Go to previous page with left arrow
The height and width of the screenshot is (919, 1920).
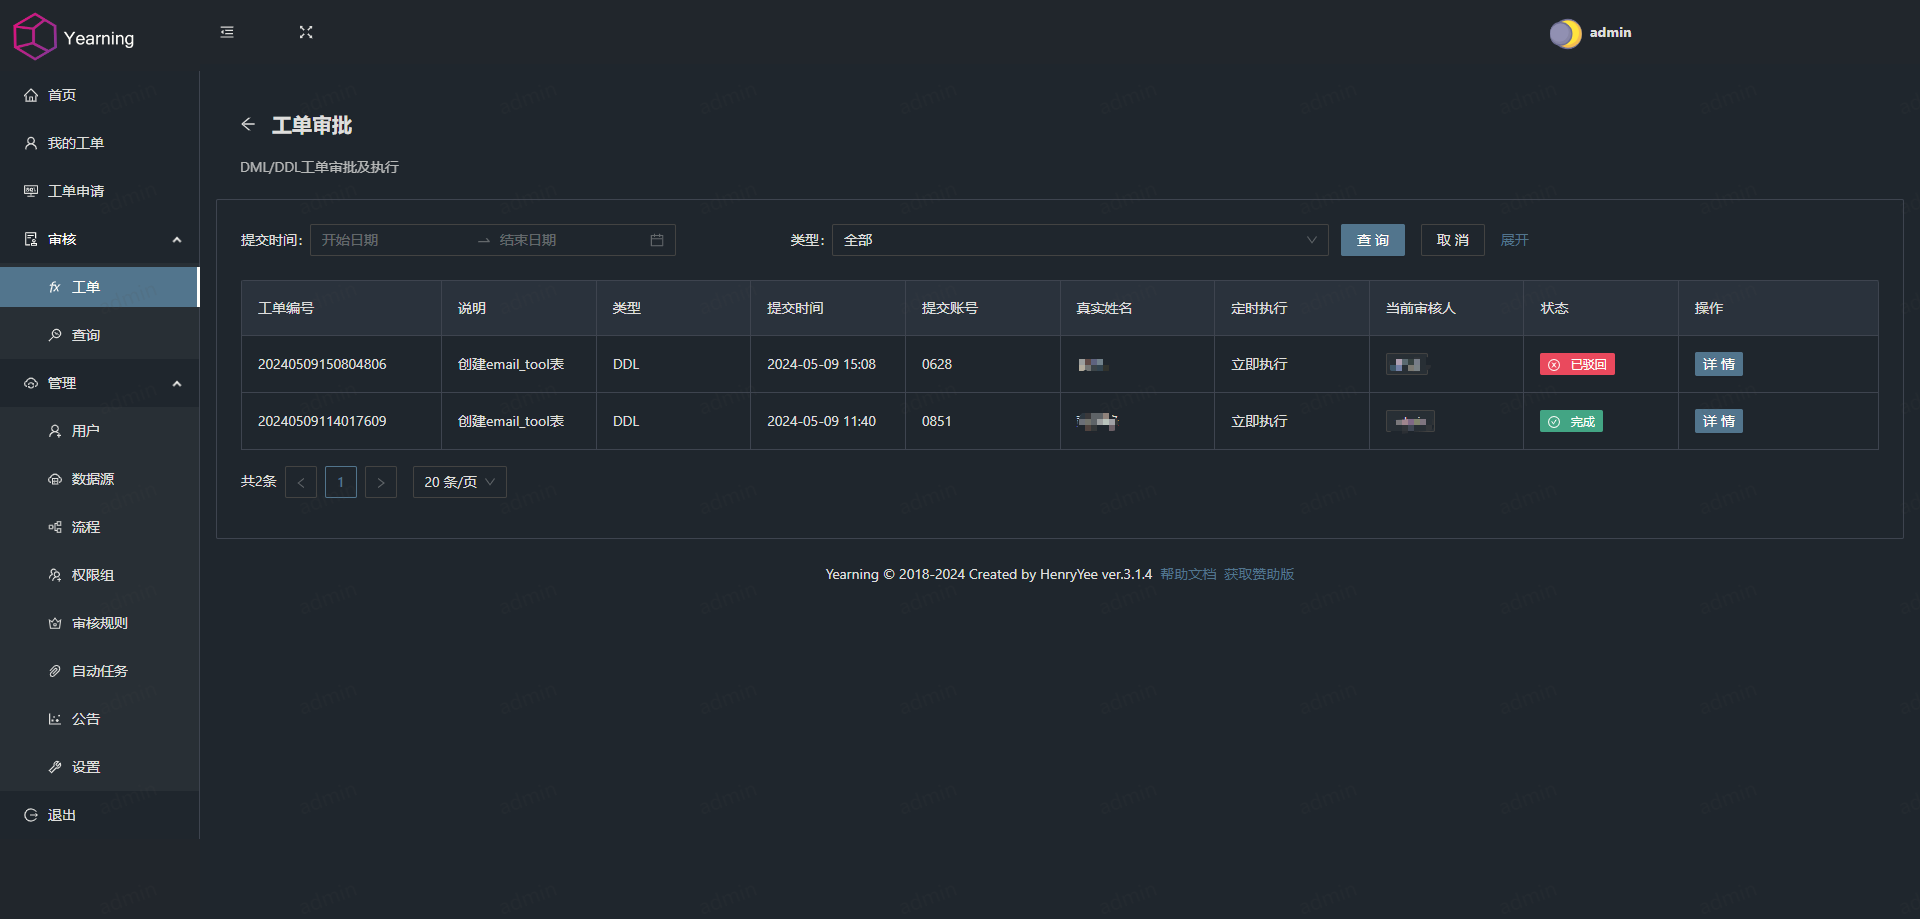coord(301,482)
